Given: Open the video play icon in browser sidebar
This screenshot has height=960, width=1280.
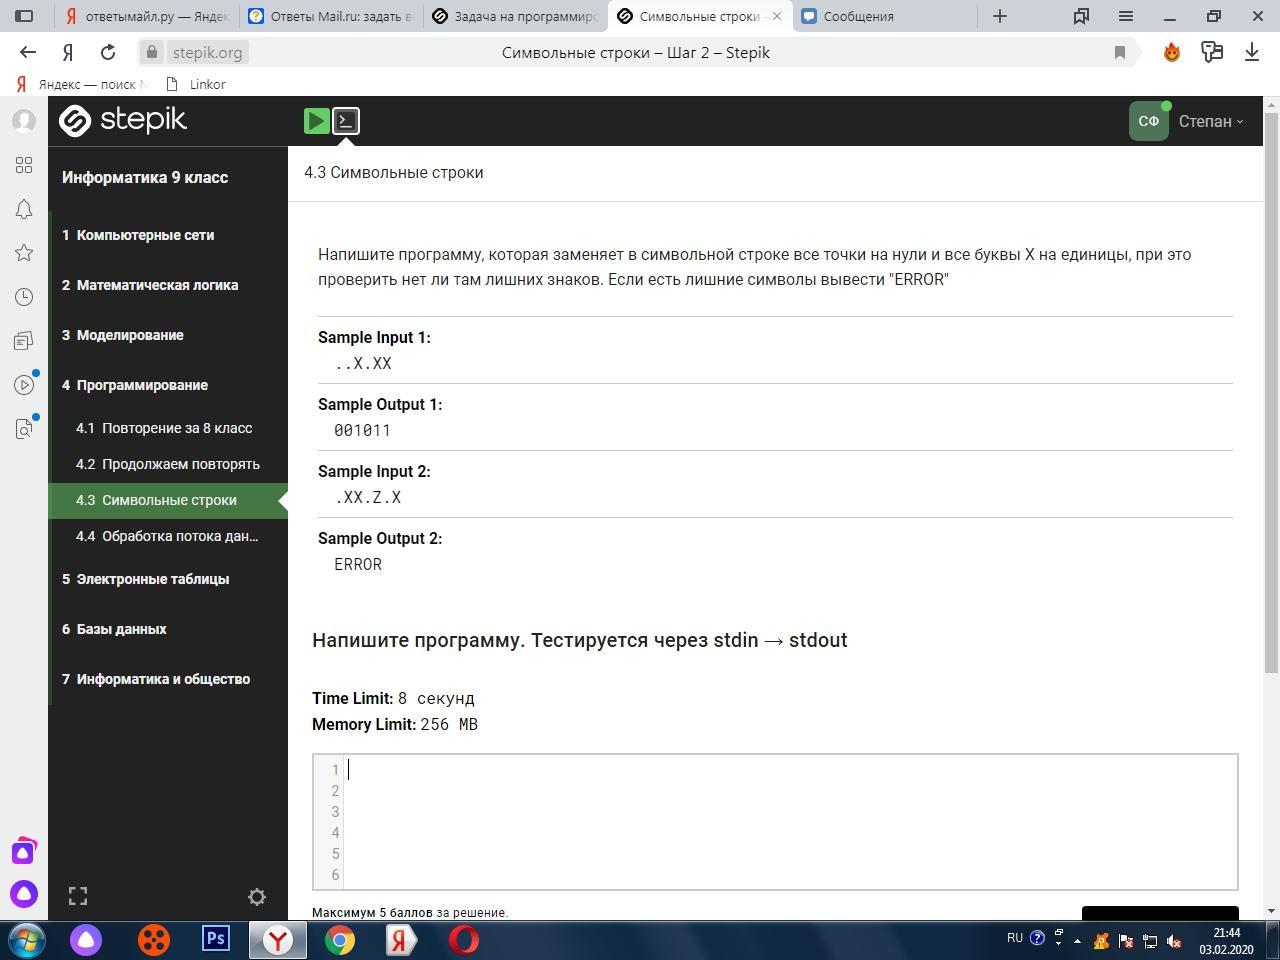Looking at the screenshot, I should coord(24,385).
